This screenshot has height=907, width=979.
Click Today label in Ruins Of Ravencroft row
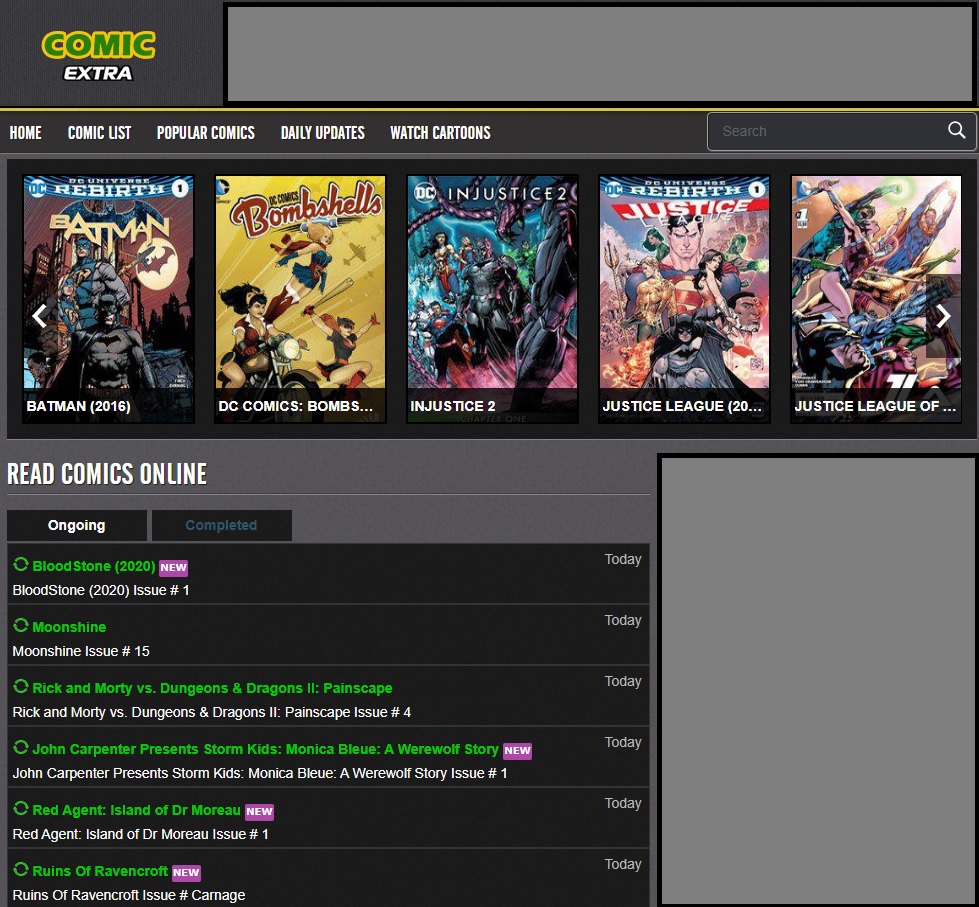[622, 864]
